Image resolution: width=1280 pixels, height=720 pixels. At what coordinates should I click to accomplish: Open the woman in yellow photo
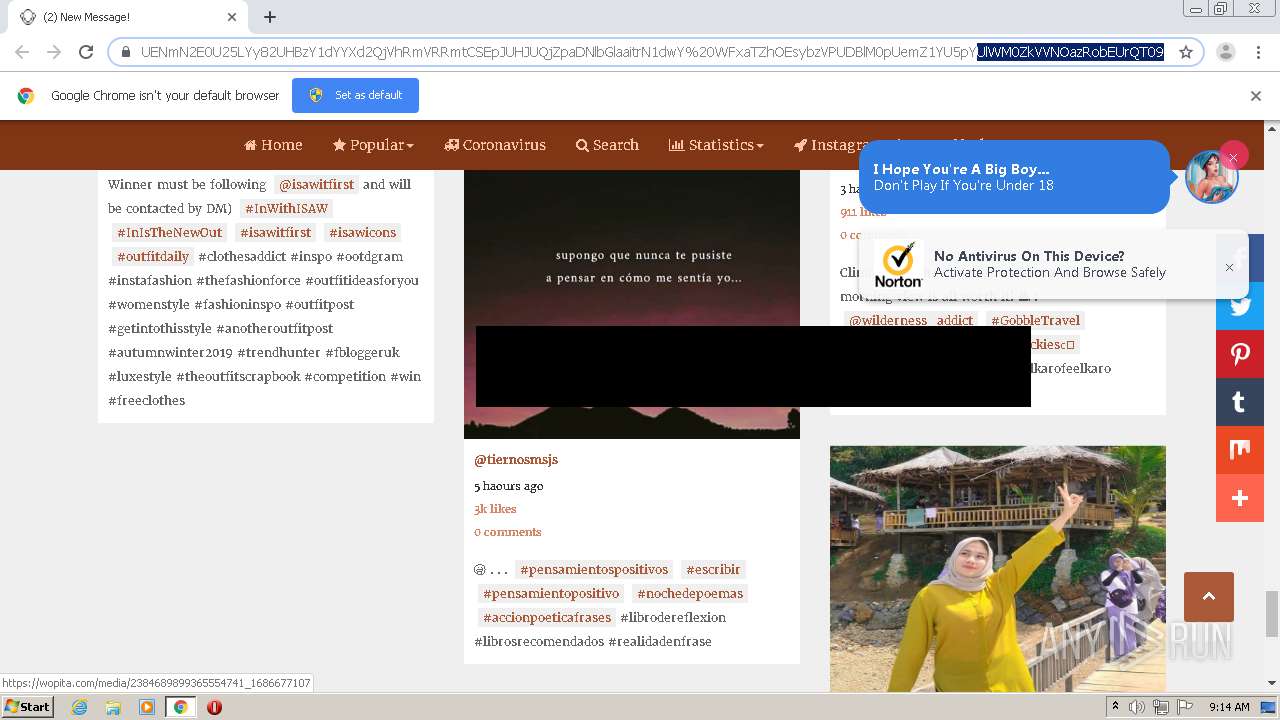pos(998,568)
